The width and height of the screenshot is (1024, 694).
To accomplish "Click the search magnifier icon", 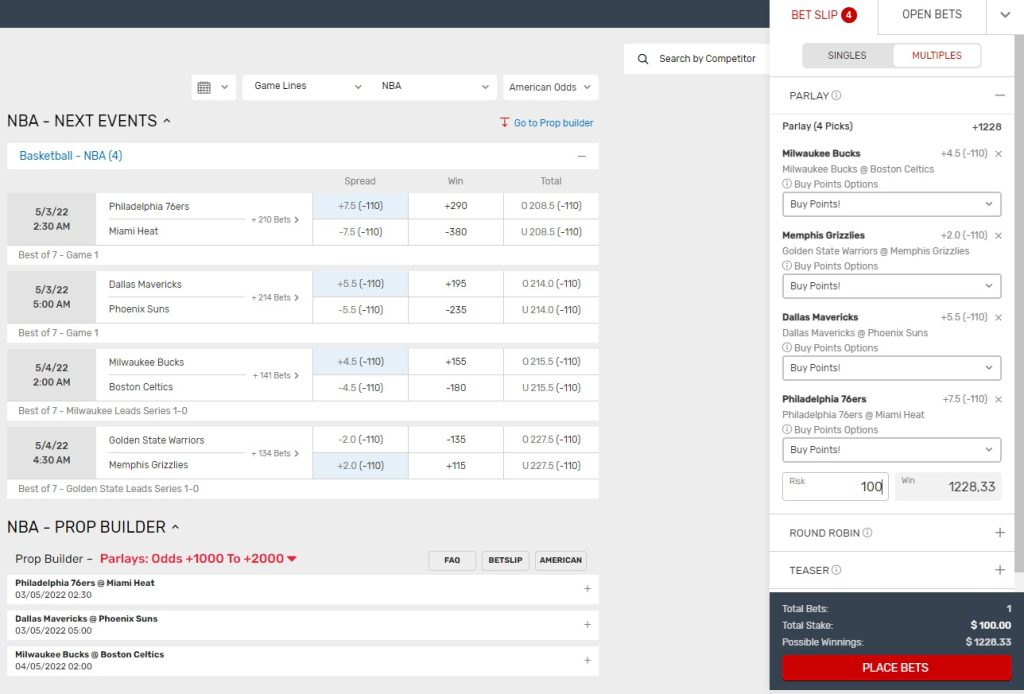I will (643, 59).
